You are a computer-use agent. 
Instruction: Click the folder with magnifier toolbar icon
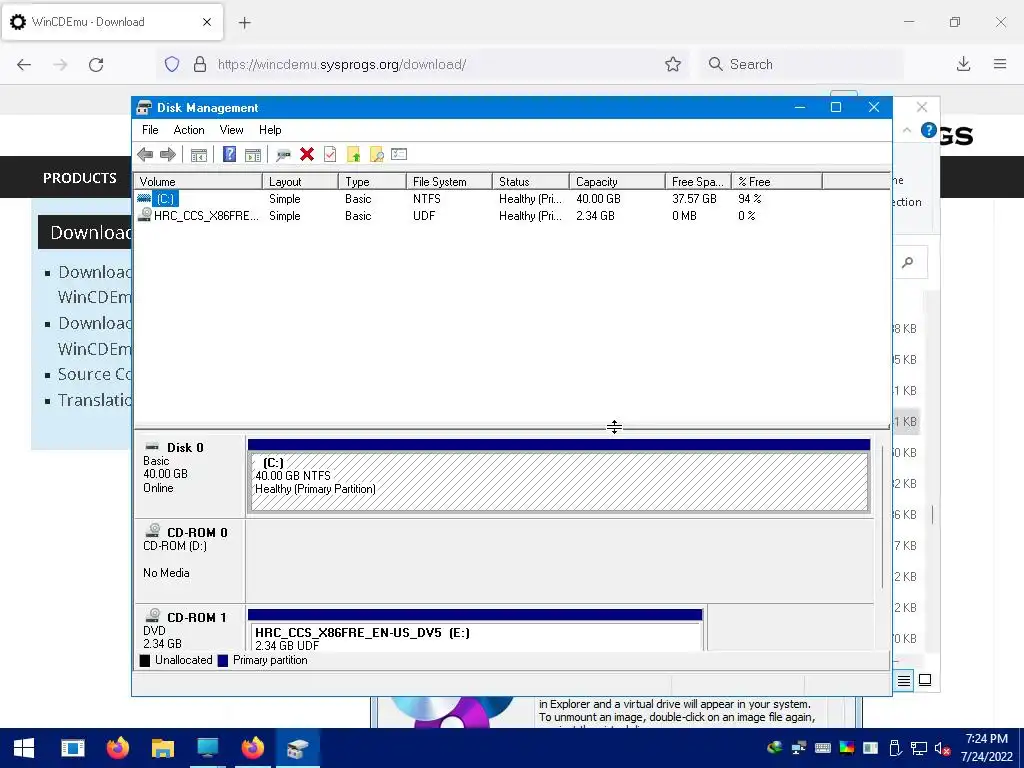pos(376,155)
